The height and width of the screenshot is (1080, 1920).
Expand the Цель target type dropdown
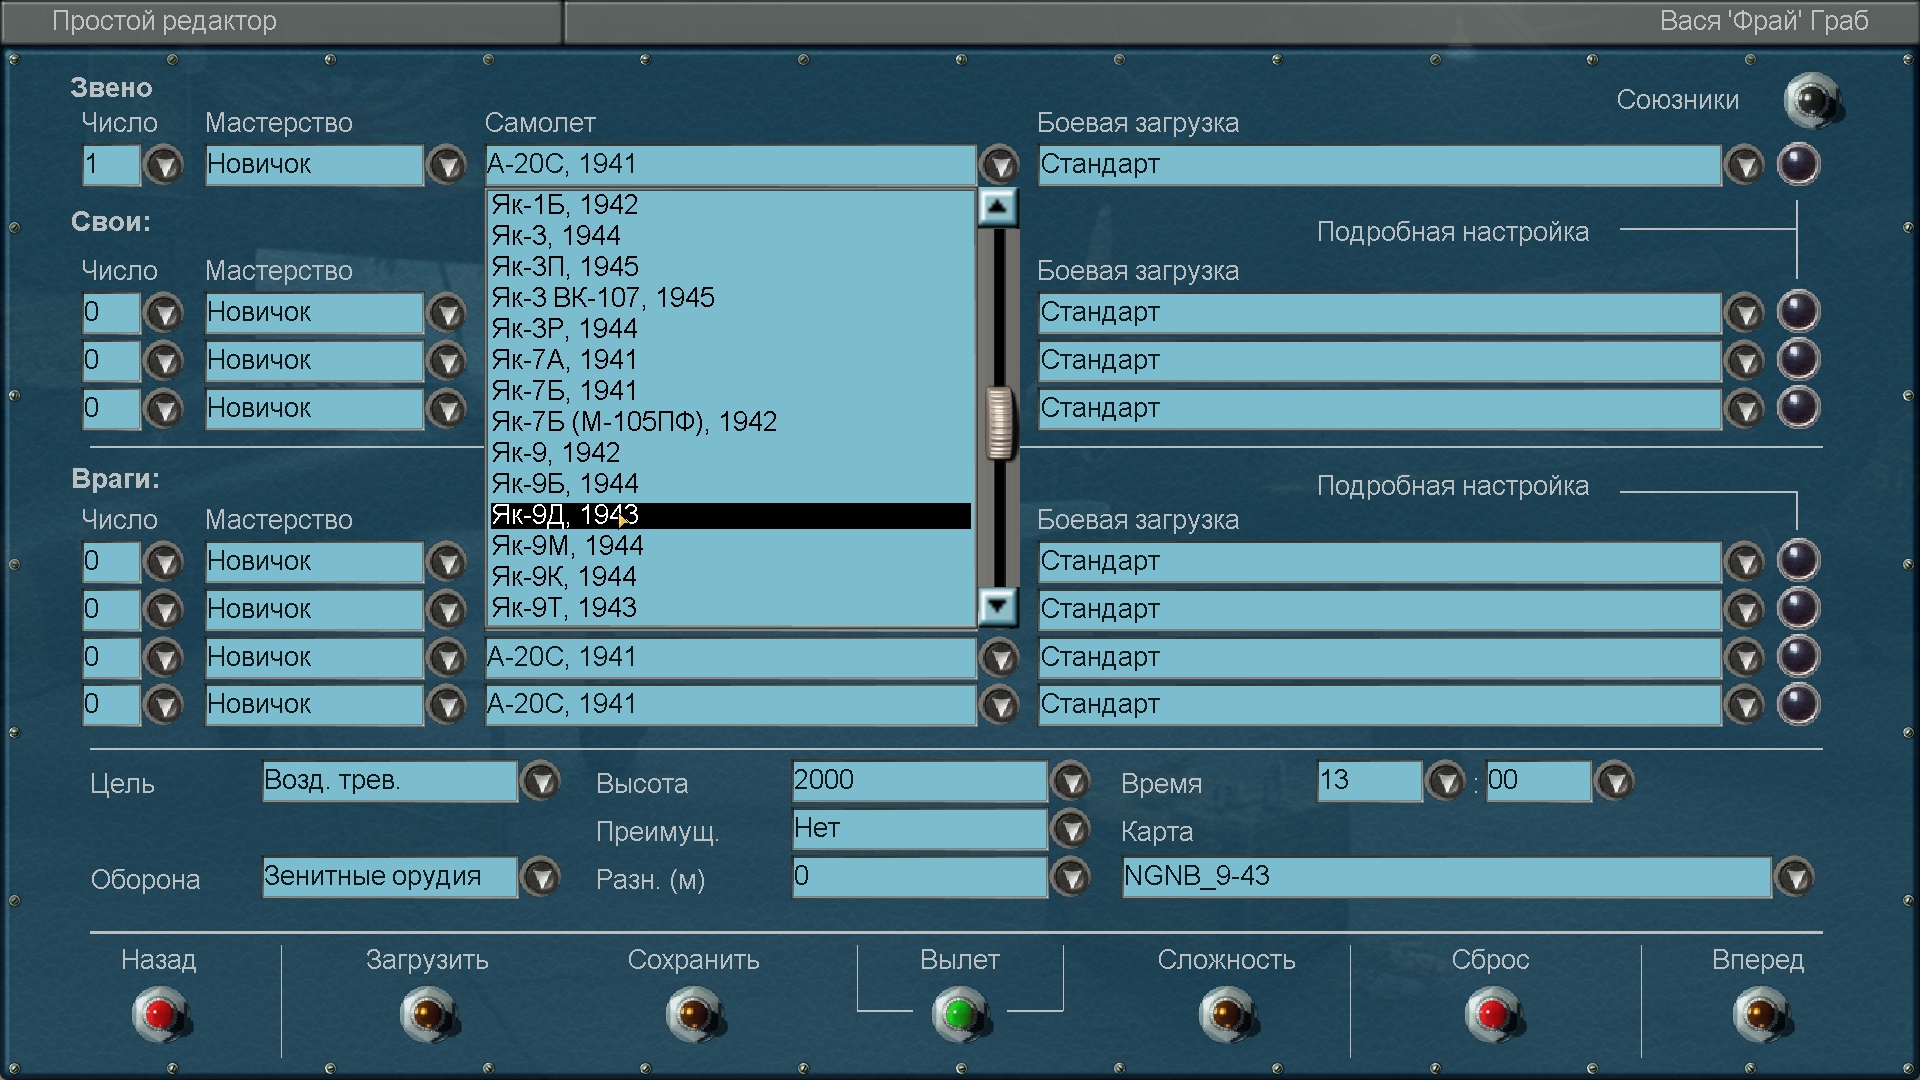click(541, 782)
